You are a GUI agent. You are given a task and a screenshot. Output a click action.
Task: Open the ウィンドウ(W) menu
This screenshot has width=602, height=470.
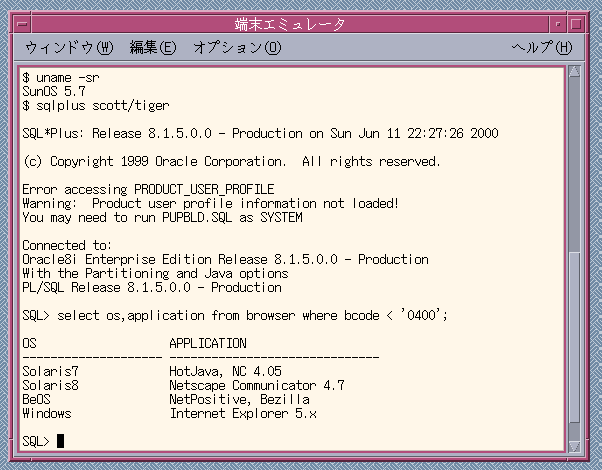69,48
